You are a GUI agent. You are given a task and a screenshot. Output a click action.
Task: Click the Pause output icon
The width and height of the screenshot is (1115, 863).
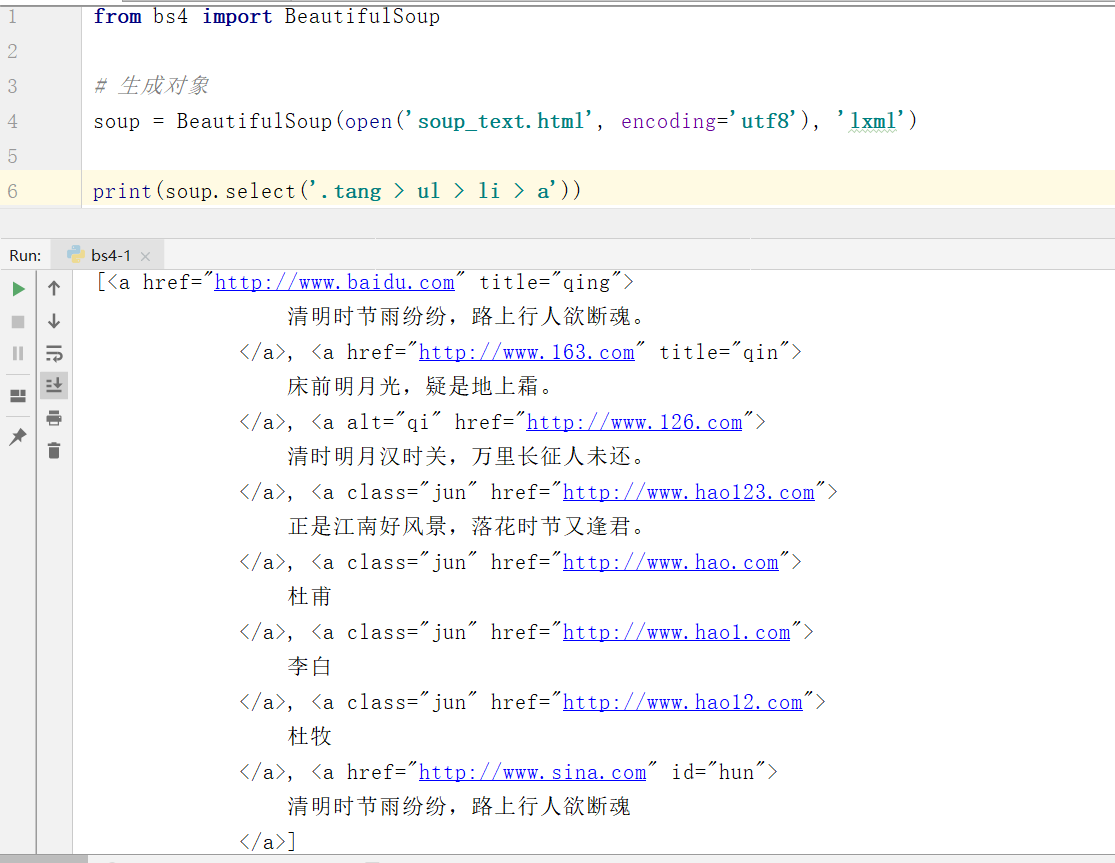(18, 353)
